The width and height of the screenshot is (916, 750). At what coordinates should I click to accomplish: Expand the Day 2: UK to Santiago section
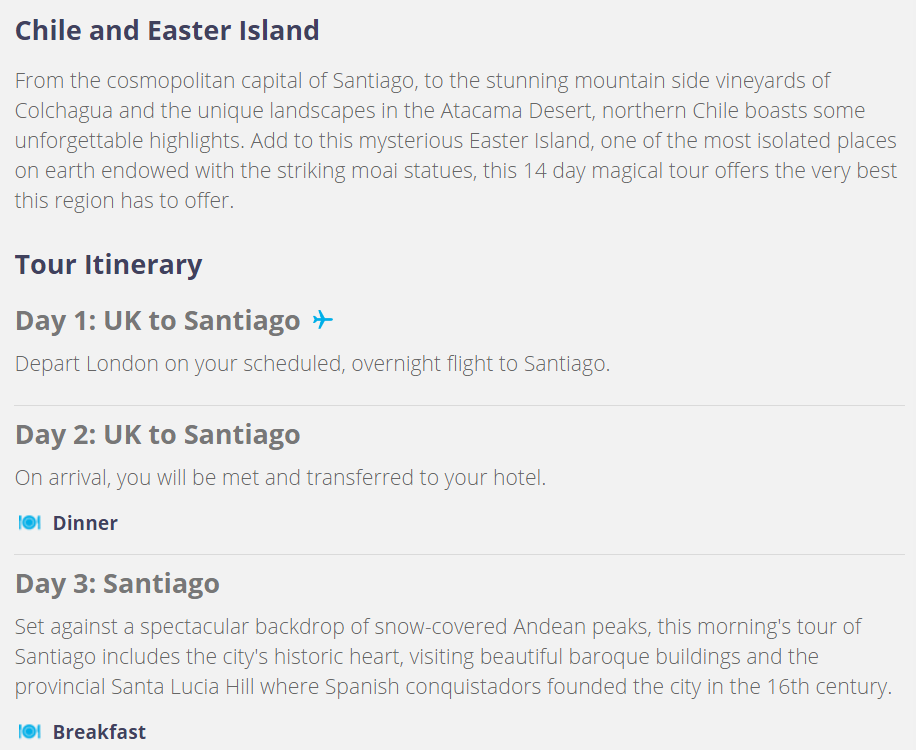click(x=158, y=435)
